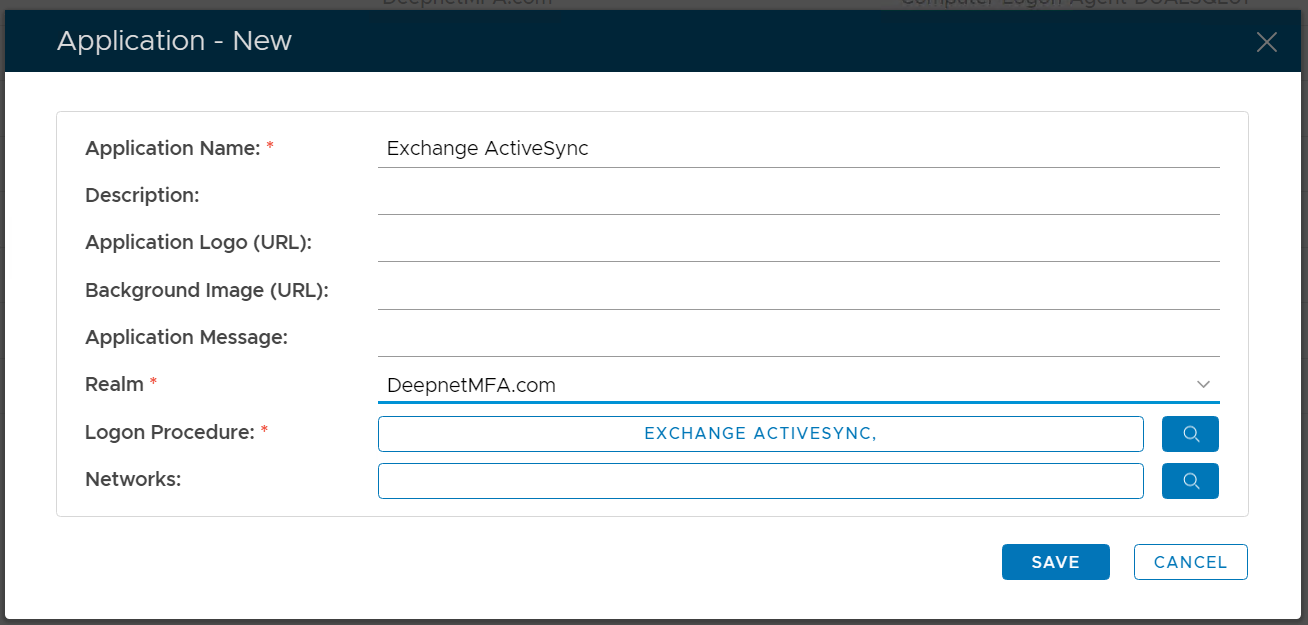
Task: Expand the Realm dropdown chevron
Action: coord(1203,385)
